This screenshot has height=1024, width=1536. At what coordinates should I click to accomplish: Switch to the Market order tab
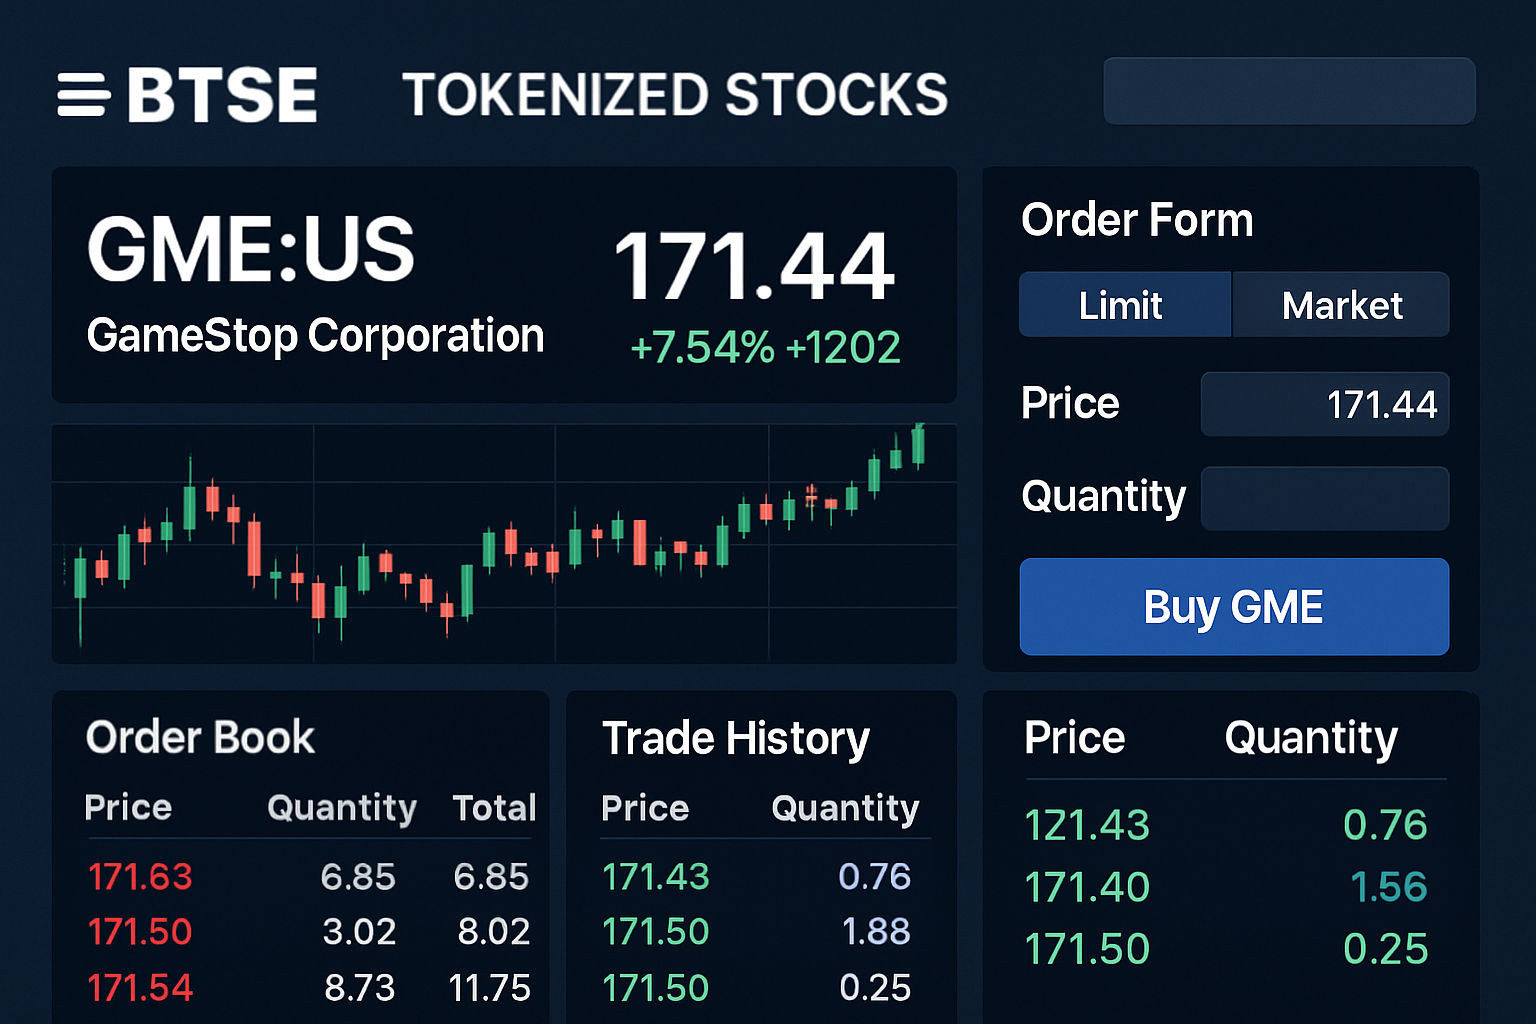coord(1340,305)
